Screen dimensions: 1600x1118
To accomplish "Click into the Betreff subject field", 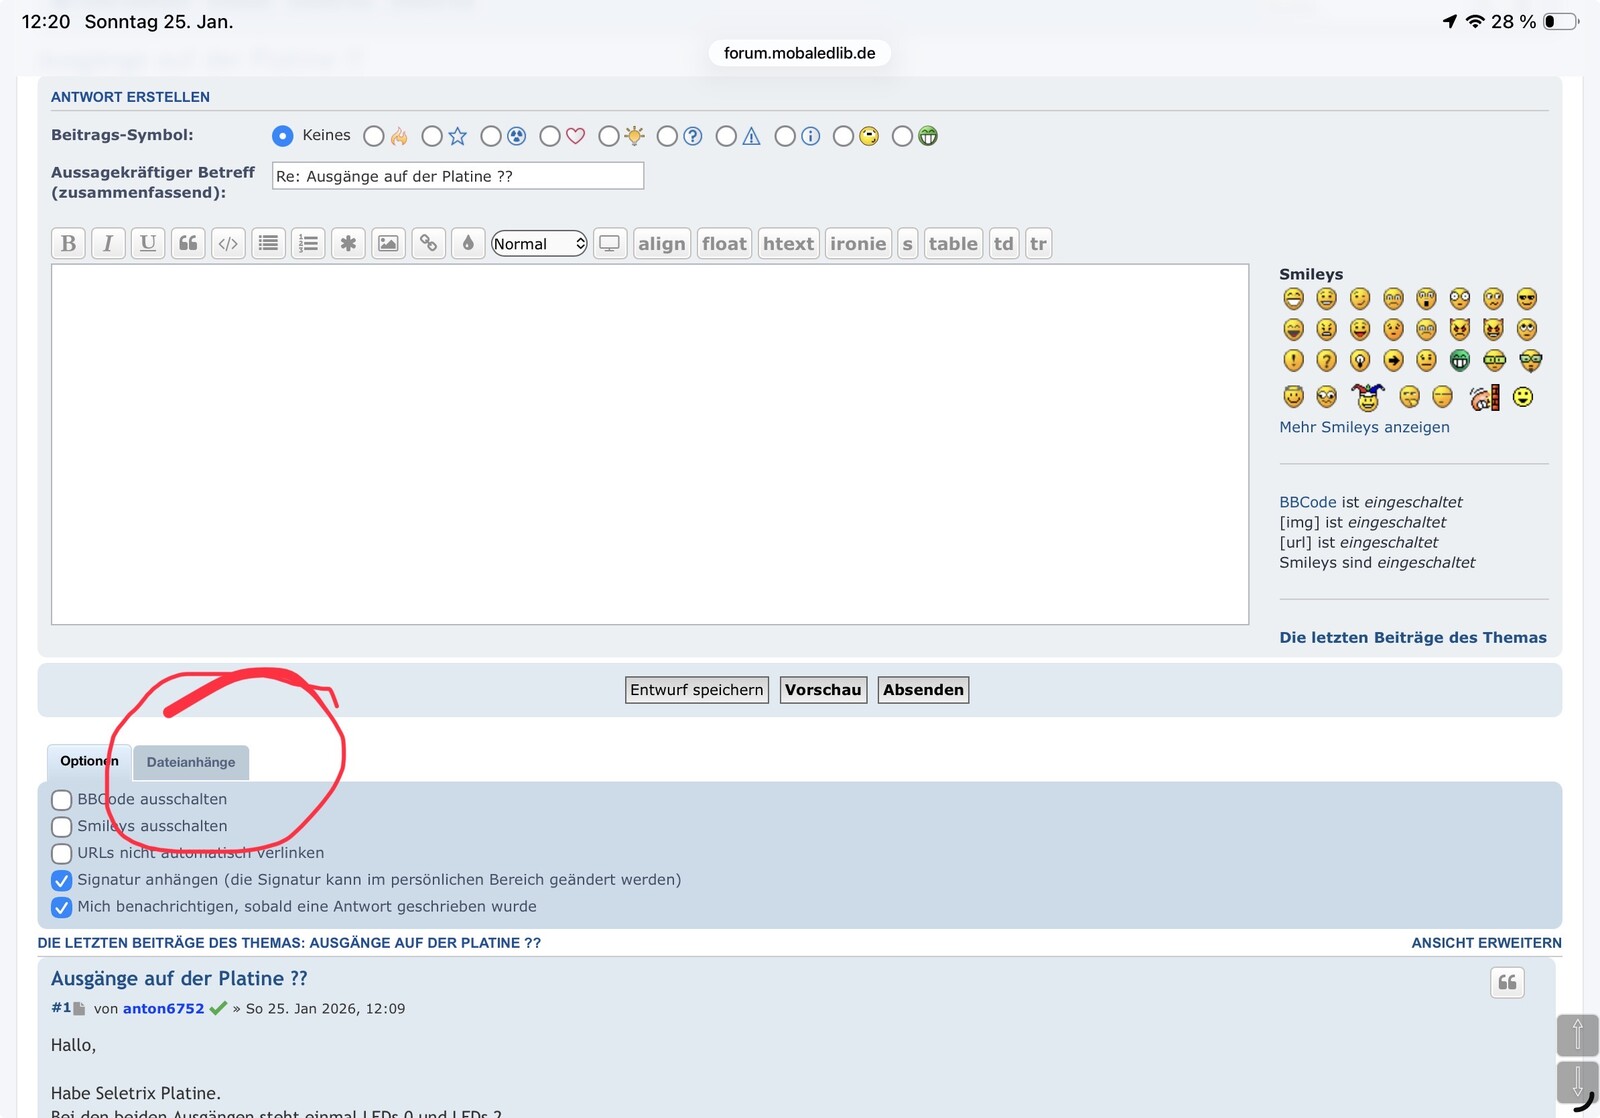I will (458, 176).
